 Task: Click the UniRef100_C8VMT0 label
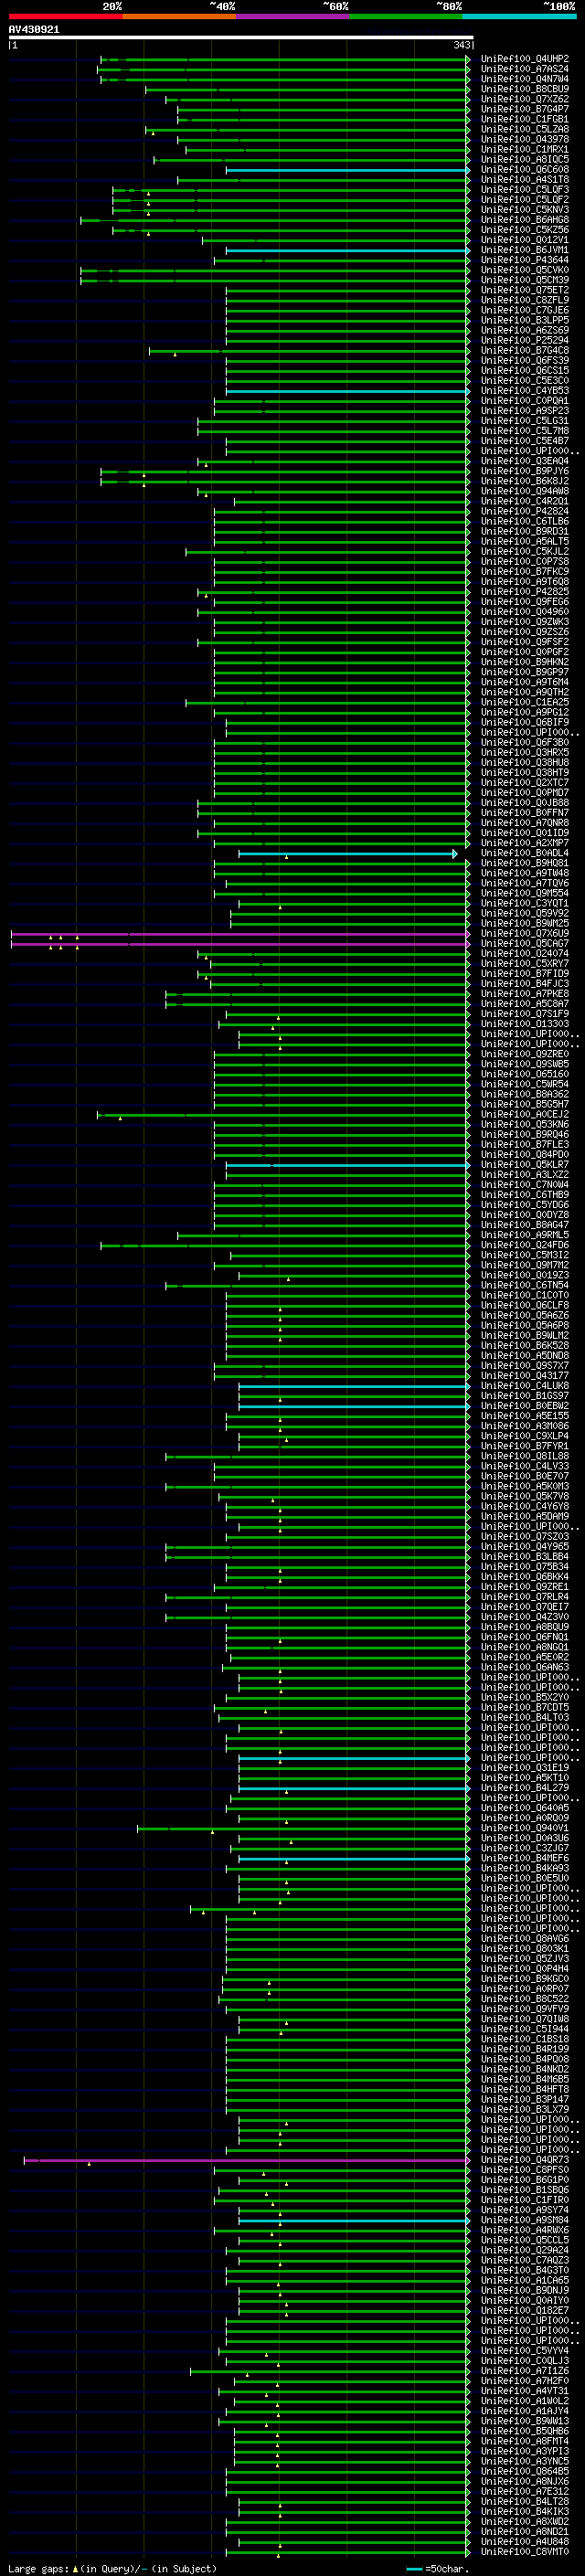pos(525,2553)
